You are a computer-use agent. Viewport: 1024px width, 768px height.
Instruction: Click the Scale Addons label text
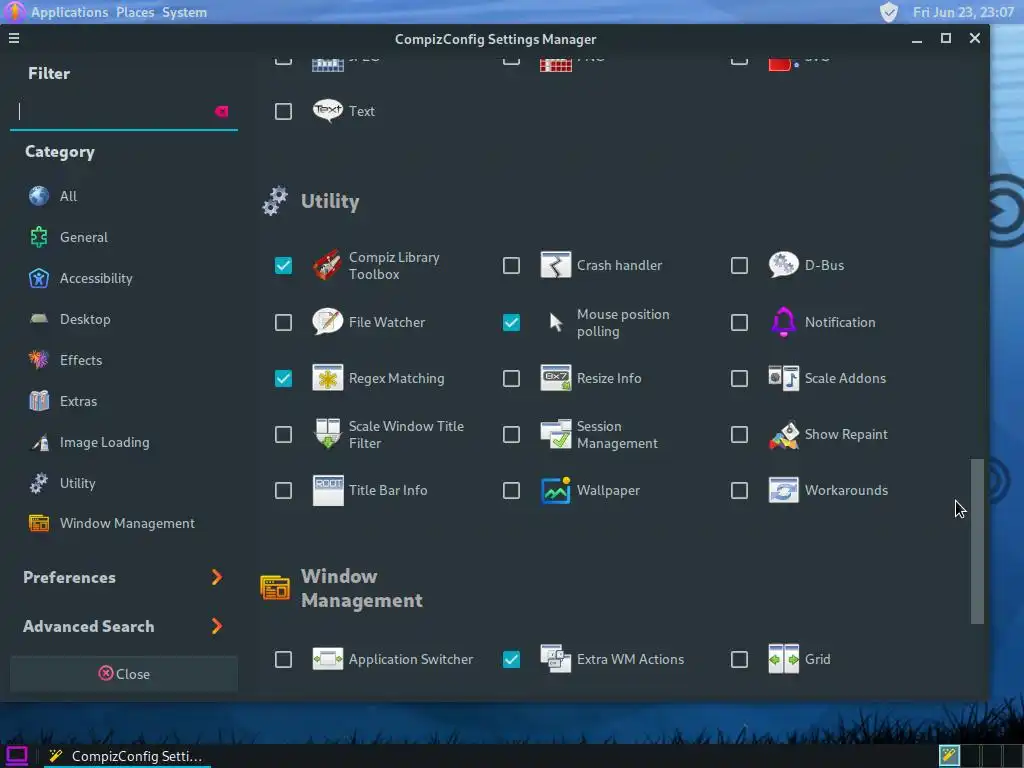coord(845,378)
